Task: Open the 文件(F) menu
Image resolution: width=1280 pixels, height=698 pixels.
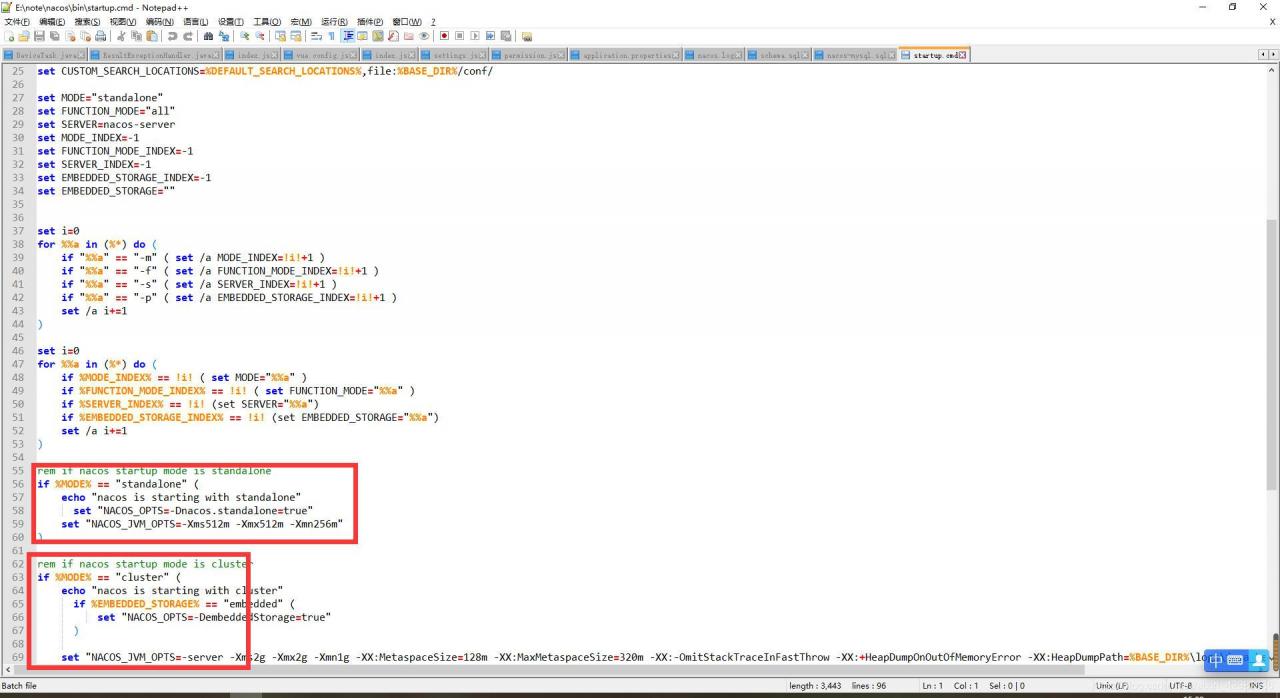Action: click(19, 21)
